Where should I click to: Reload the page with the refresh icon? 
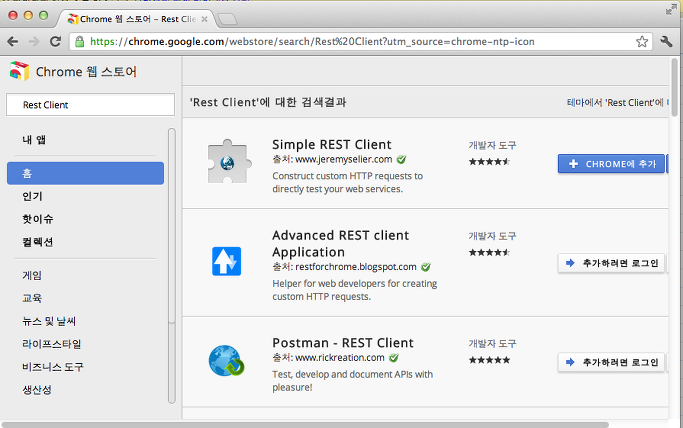[55, 42]
